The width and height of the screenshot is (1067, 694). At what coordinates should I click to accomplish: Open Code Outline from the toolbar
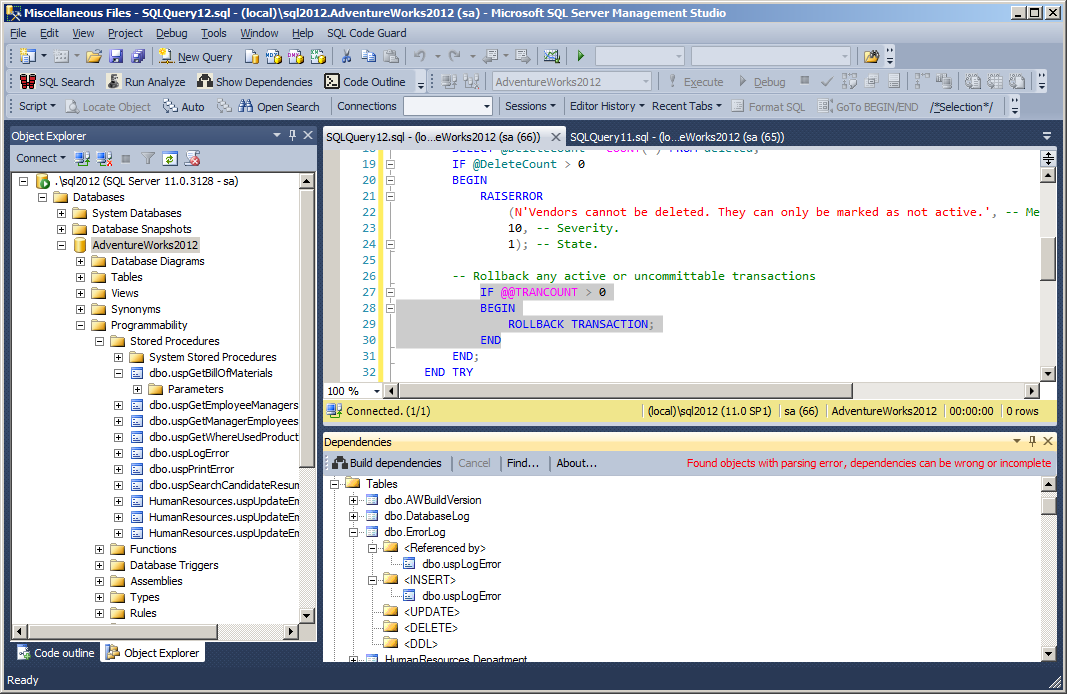pyautogui.click(x=365, y=82)
